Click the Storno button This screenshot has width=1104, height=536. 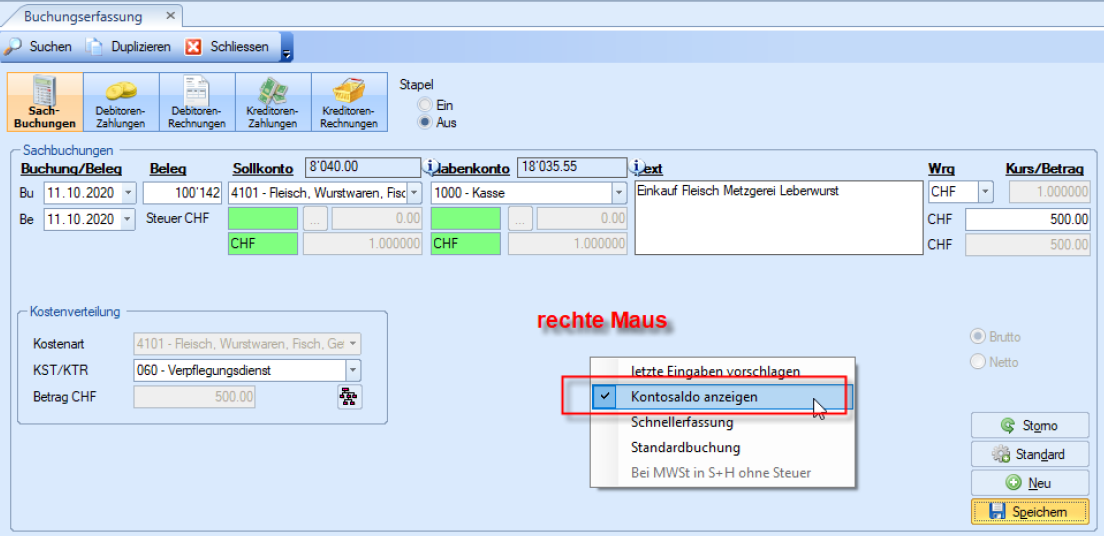(x=1029, y=425)
